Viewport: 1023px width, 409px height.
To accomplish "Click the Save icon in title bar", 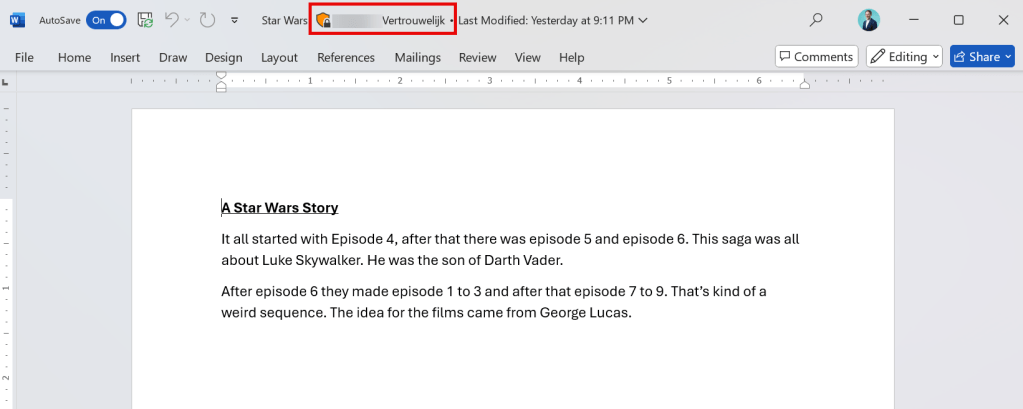I will [x=145, y=20].
